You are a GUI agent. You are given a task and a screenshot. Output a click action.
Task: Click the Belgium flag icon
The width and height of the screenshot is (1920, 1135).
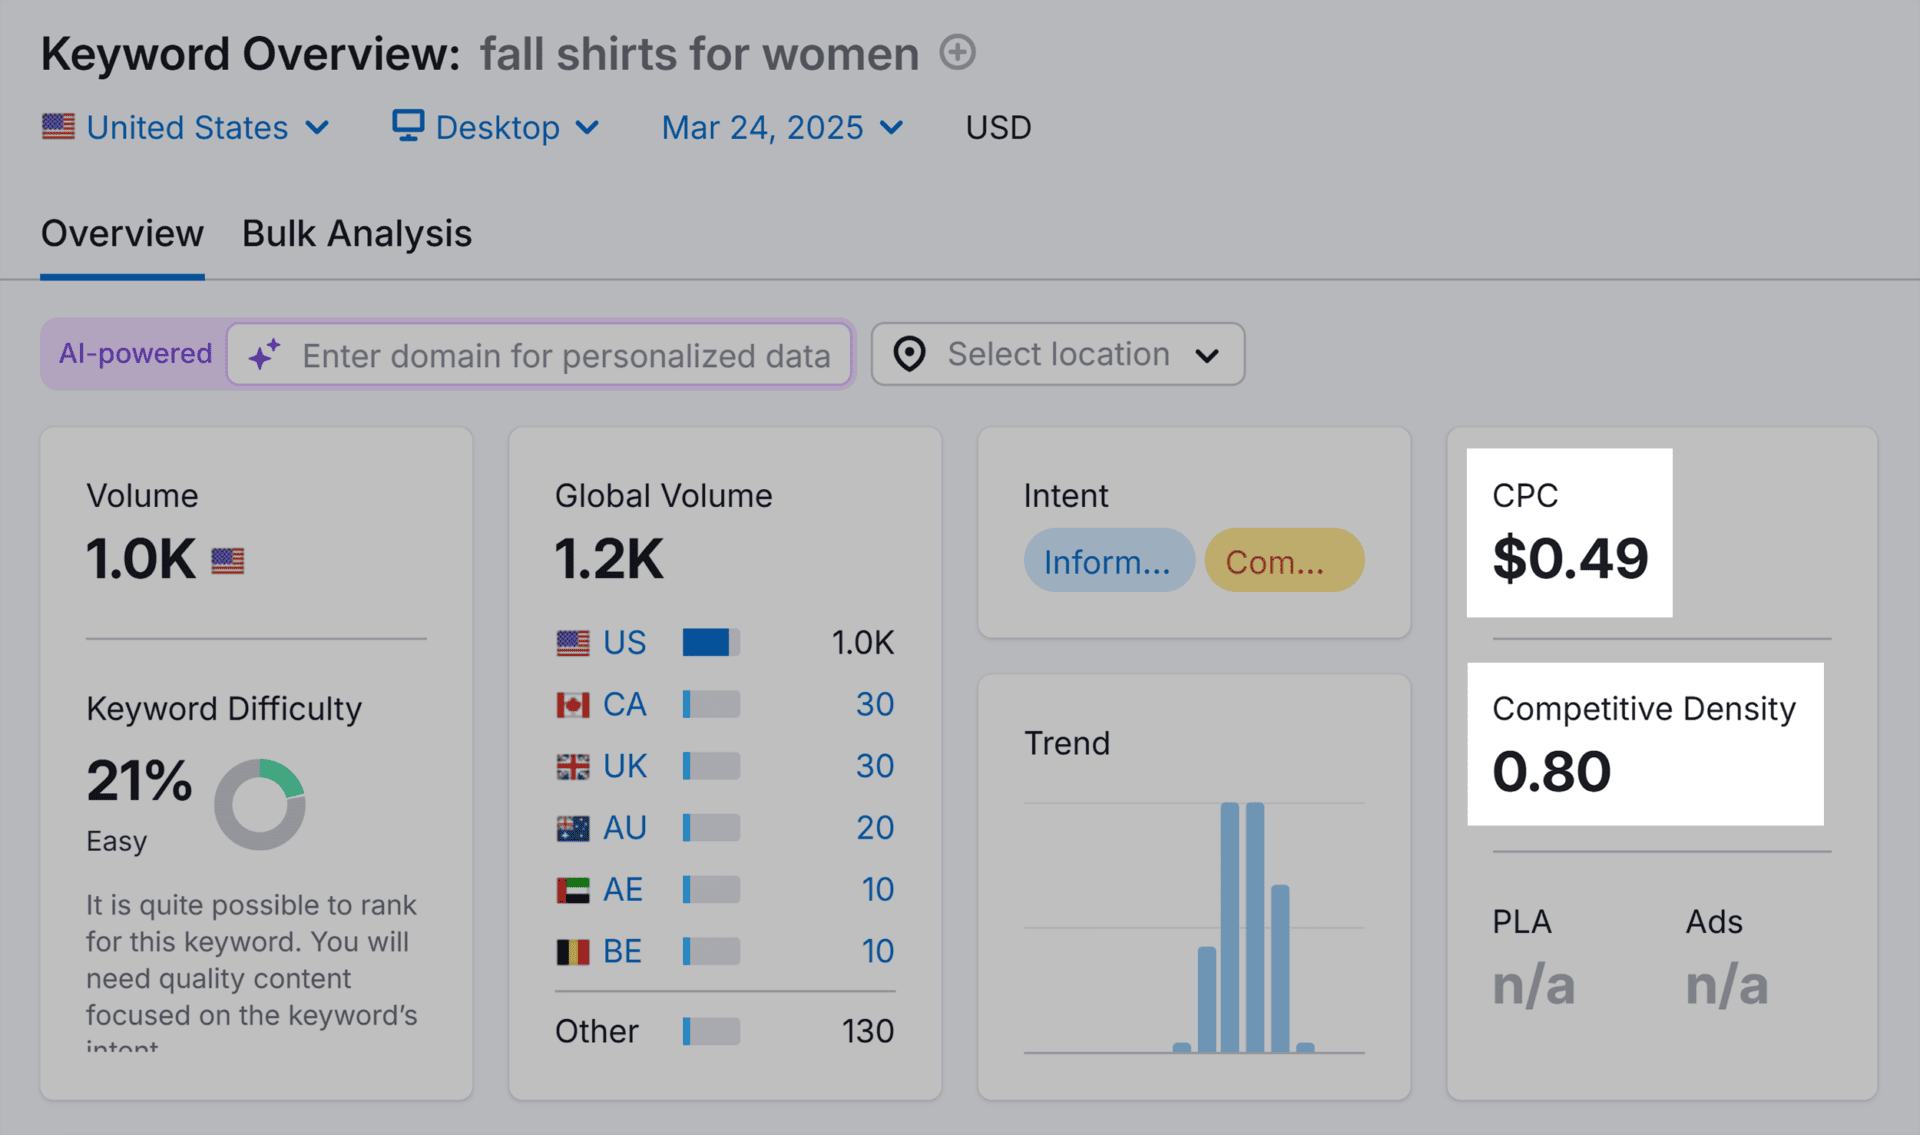pyautogui.click(x=573, y=951)
